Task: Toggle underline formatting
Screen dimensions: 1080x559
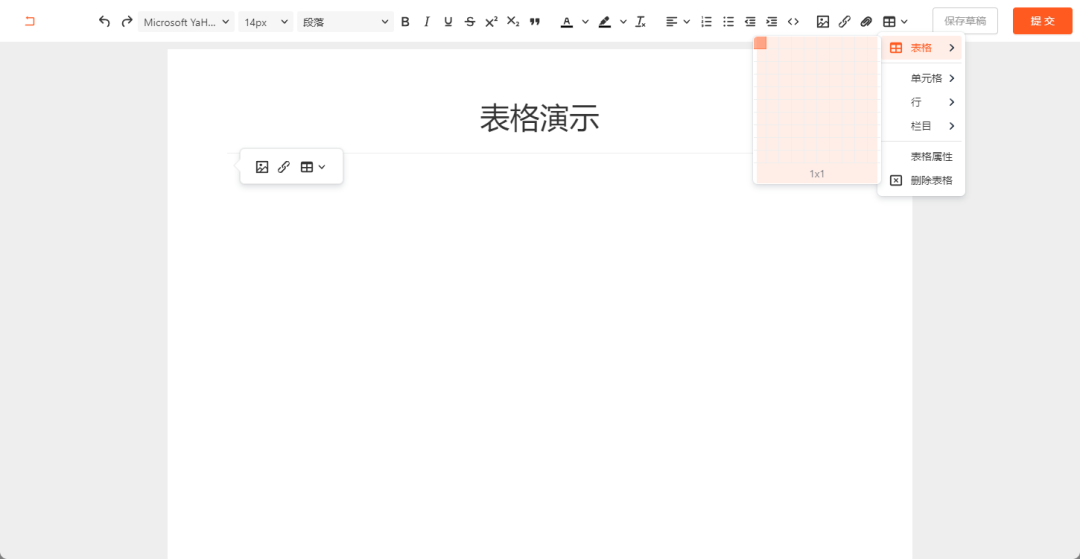Action: [448, 21]
